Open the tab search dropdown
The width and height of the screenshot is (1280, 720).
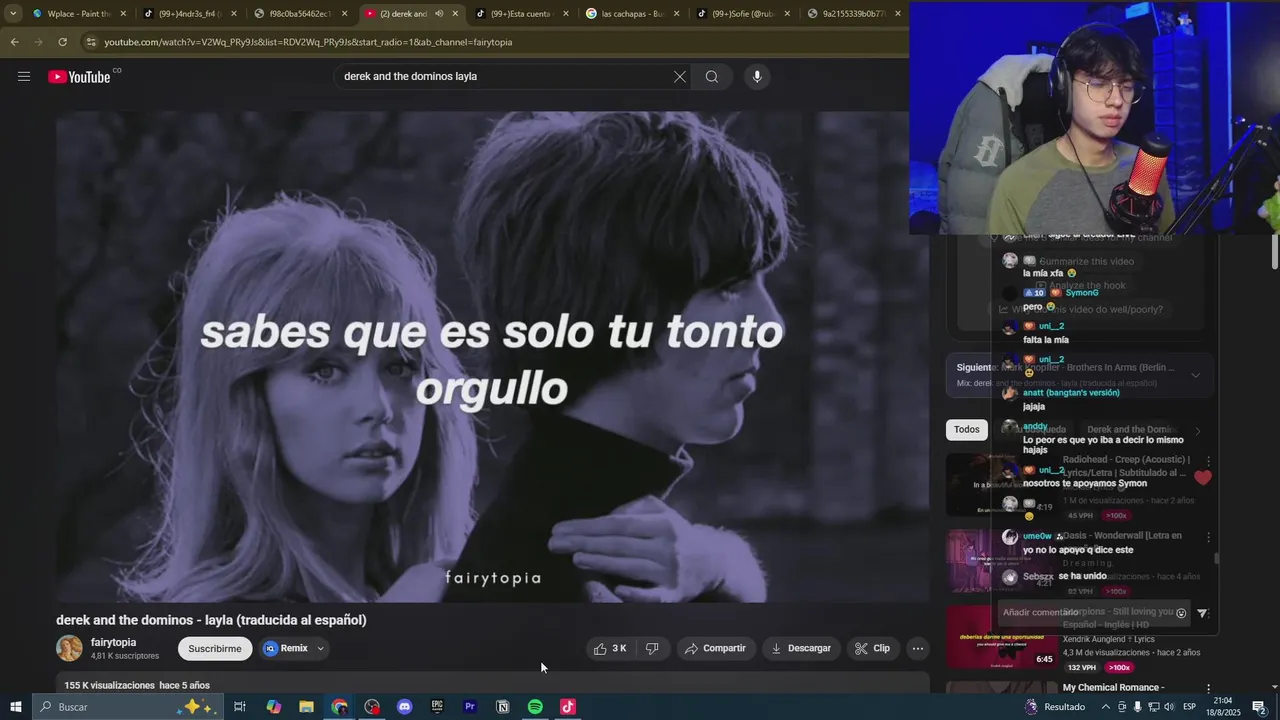[x=13, y=13]
